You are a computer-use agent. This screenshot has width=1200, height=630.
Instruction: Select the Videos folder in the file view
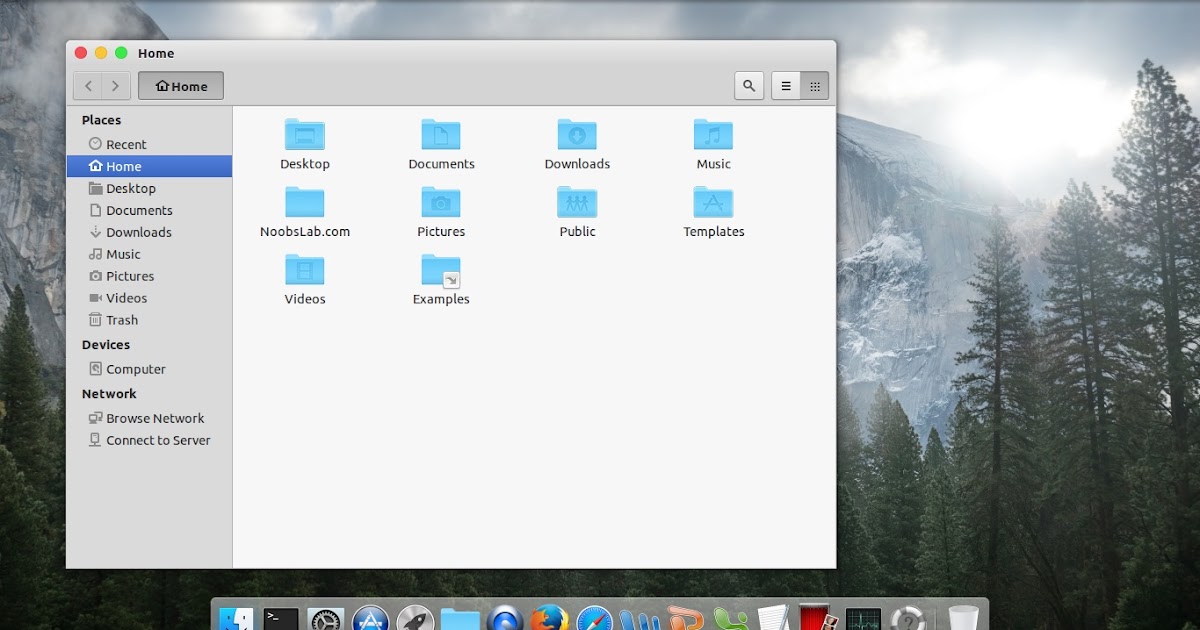coord(305,279)
